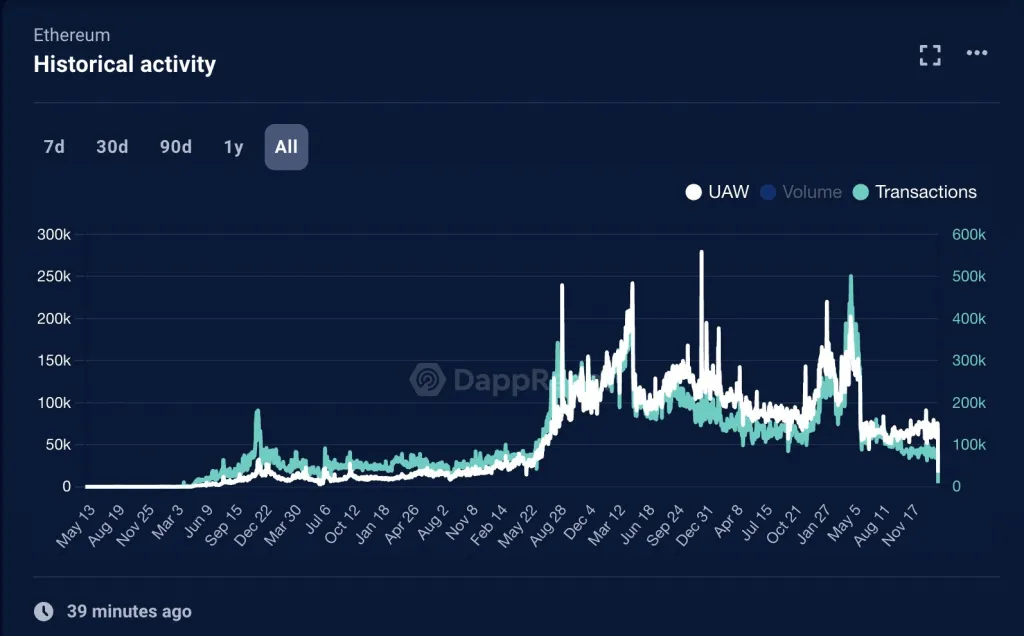Click the DappRadar watermark logo
The image size is (1024, 636).
(x=426, y=379)
